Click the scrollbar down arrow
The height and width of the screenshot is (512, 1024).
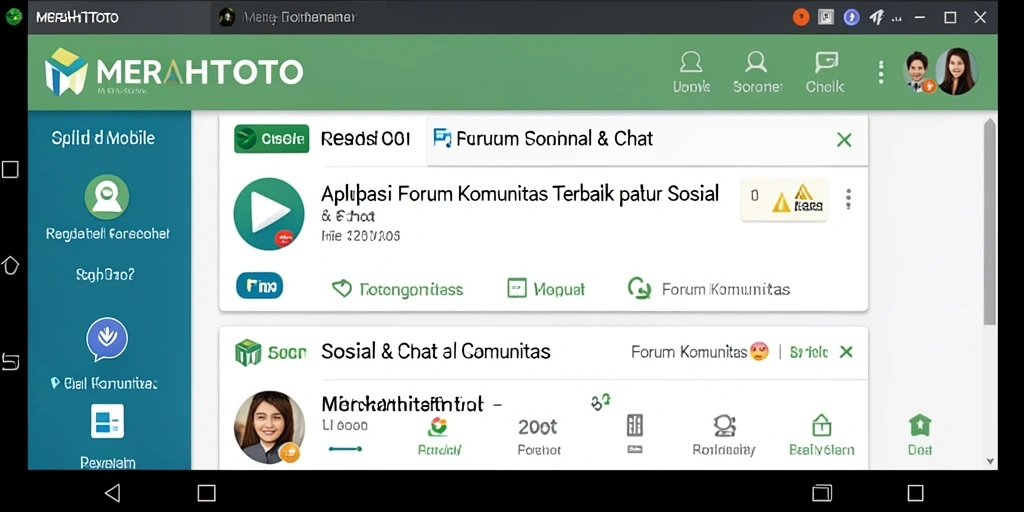pyautogui.click(x=990, y=461)
